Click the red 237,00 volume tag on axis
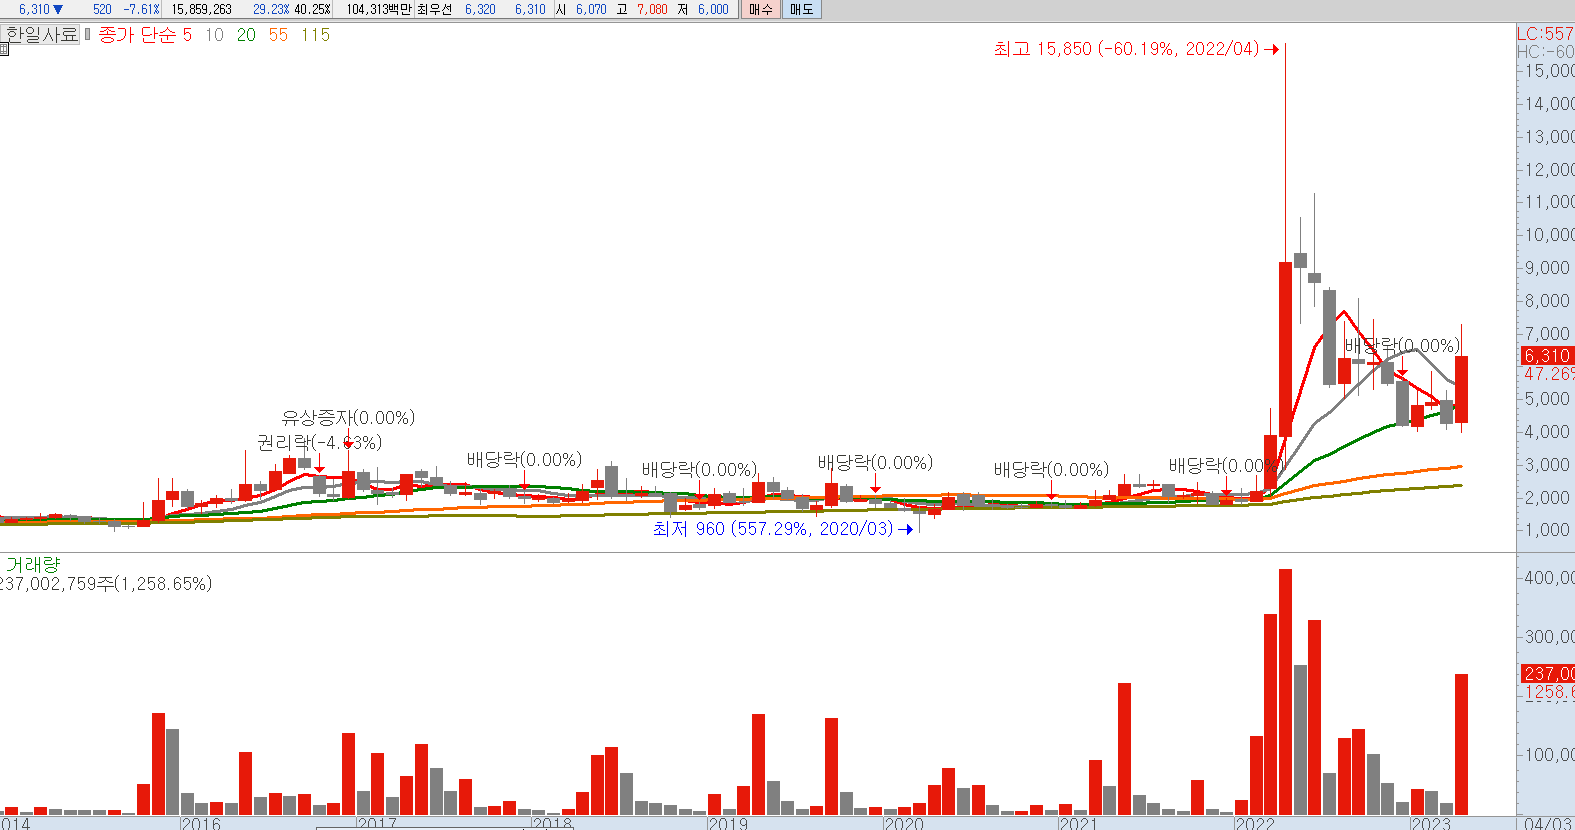The height and width of the screenshot is (830, 1575). 1548,673
